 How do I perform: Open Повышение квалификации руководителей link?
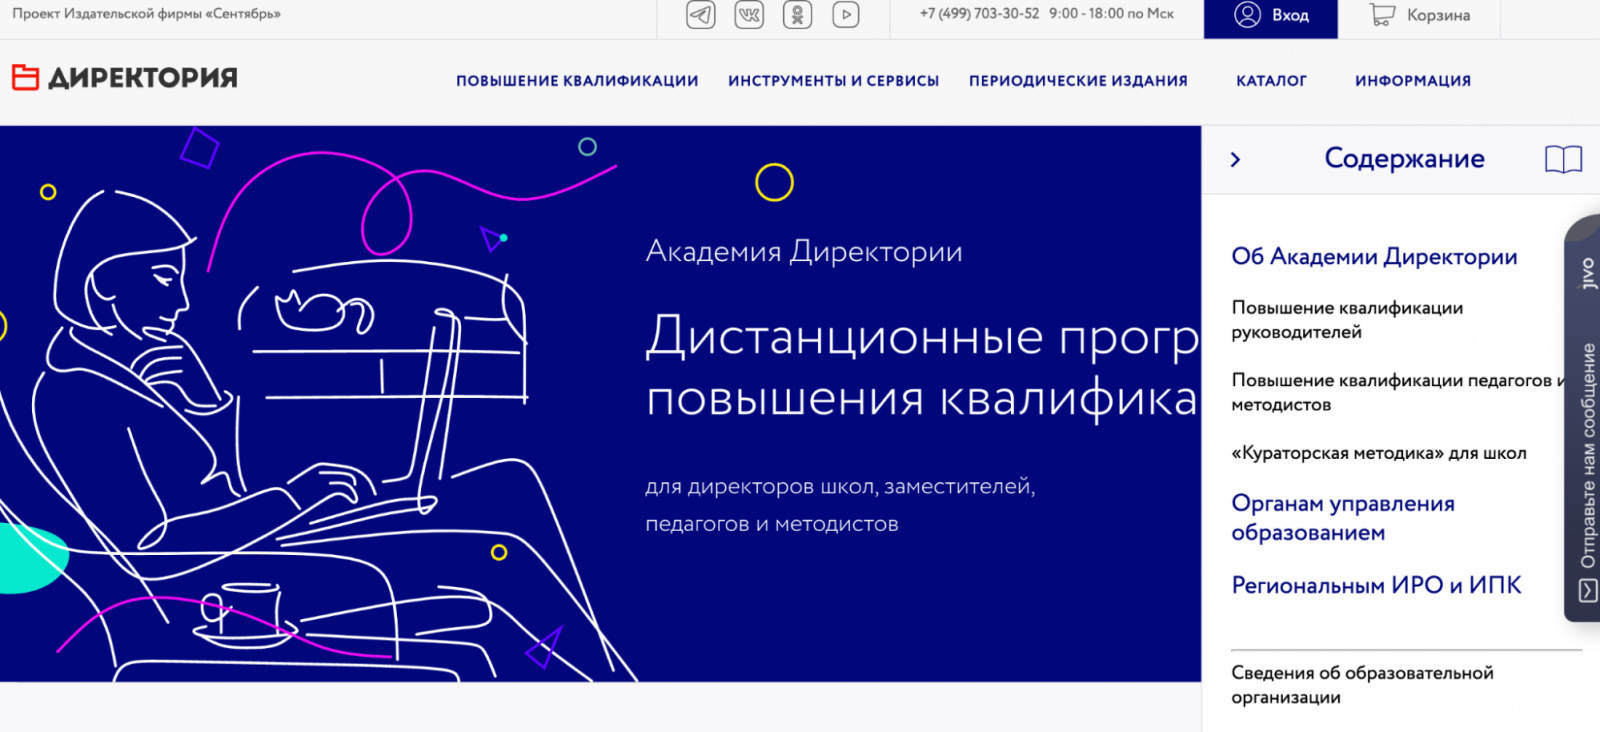click(x=1347, y=320)
